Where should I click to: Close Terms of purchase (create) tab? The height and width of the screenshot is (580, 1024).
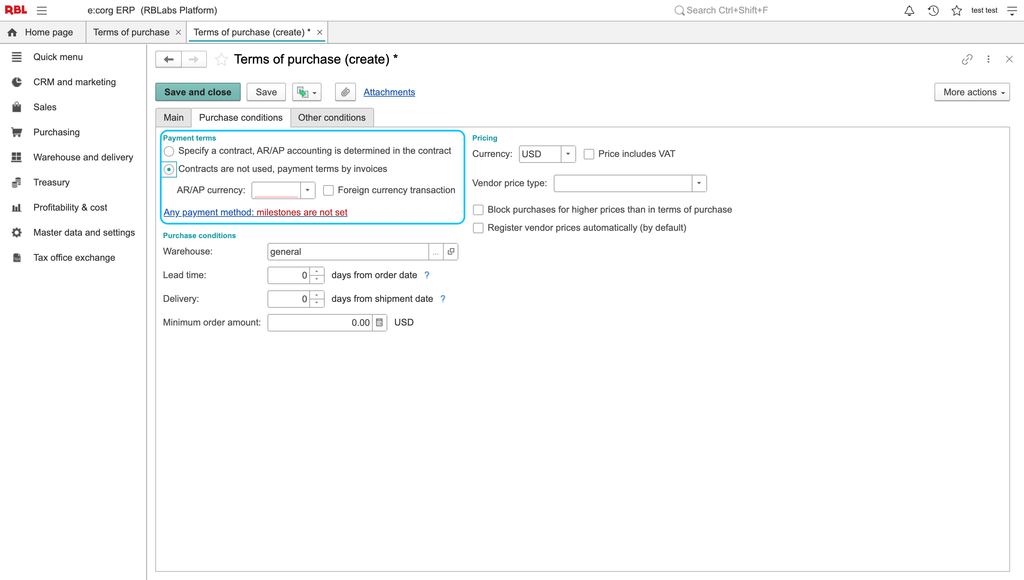[x=319, y=32]
